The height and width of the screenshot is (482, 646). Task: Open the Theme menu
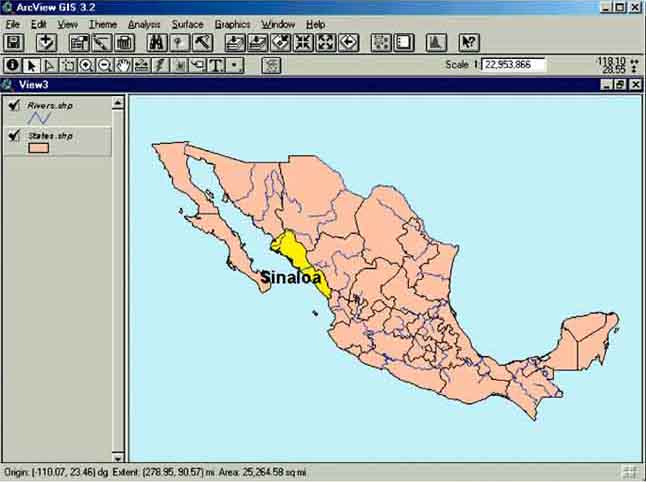click(102, 23)
